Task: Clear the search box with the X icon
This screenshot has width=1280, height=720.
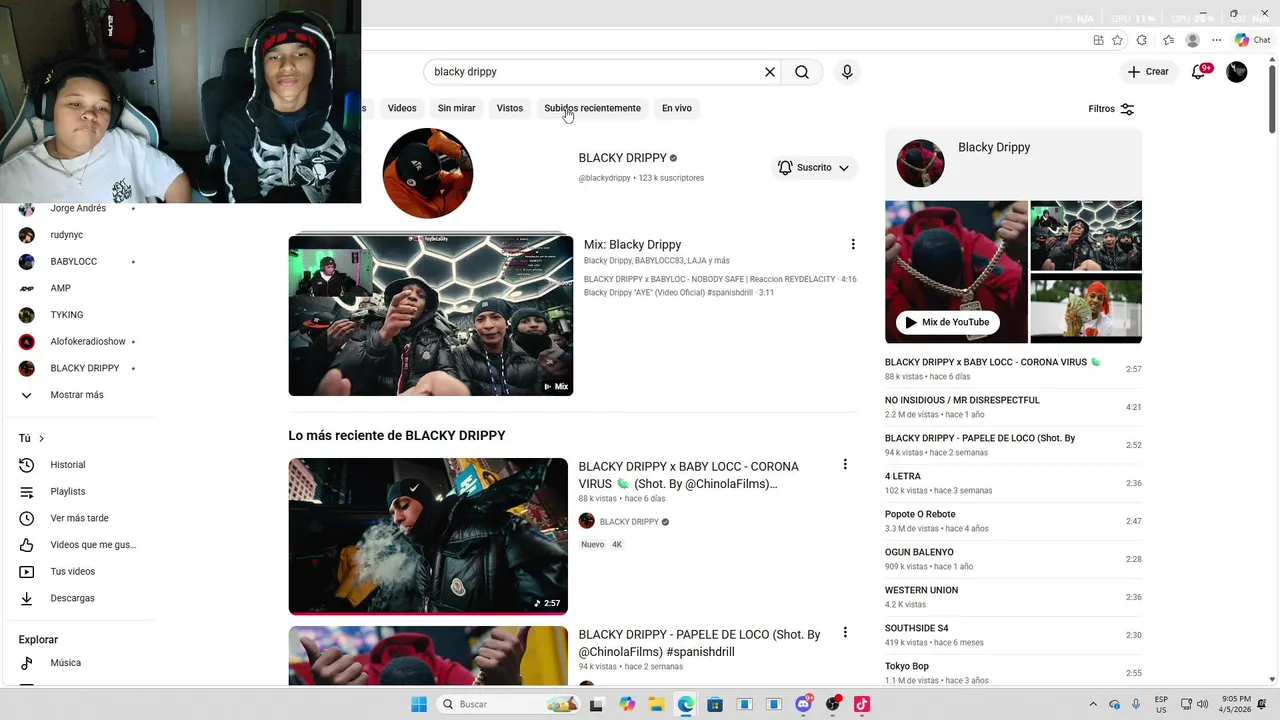Action: pos(770,72)
